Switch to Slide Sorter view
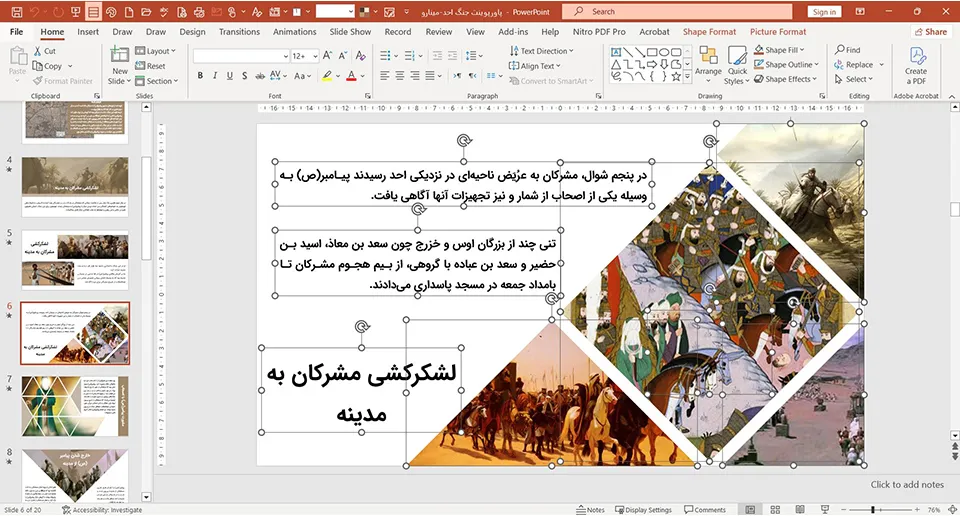Viewport: 960px width, 516px height. pyautogui.click(x=775, y=509)
